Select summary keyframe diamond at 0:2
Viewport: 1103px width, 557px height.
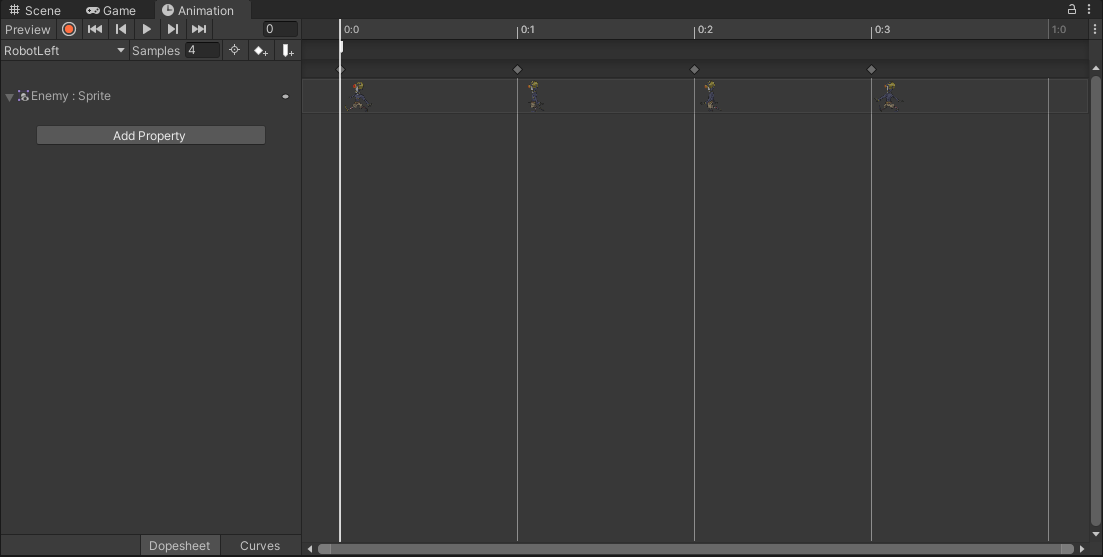pos(694,70)
